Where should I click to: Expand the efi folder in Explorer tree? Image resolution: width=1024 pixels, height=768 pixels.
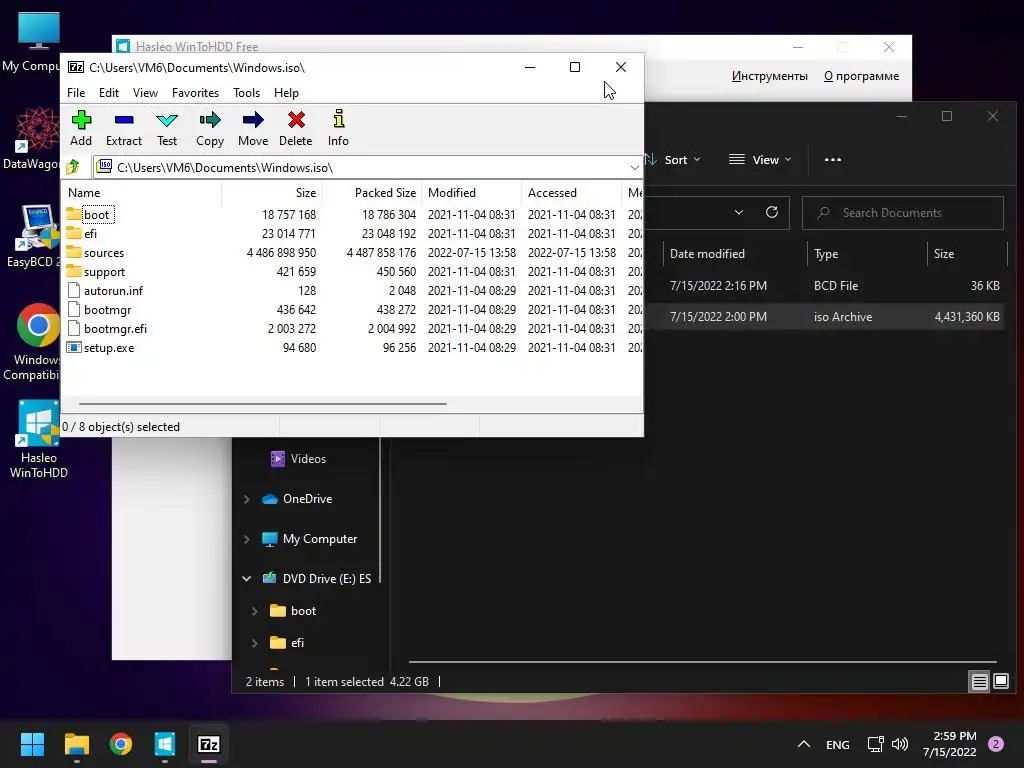(255, 643)
